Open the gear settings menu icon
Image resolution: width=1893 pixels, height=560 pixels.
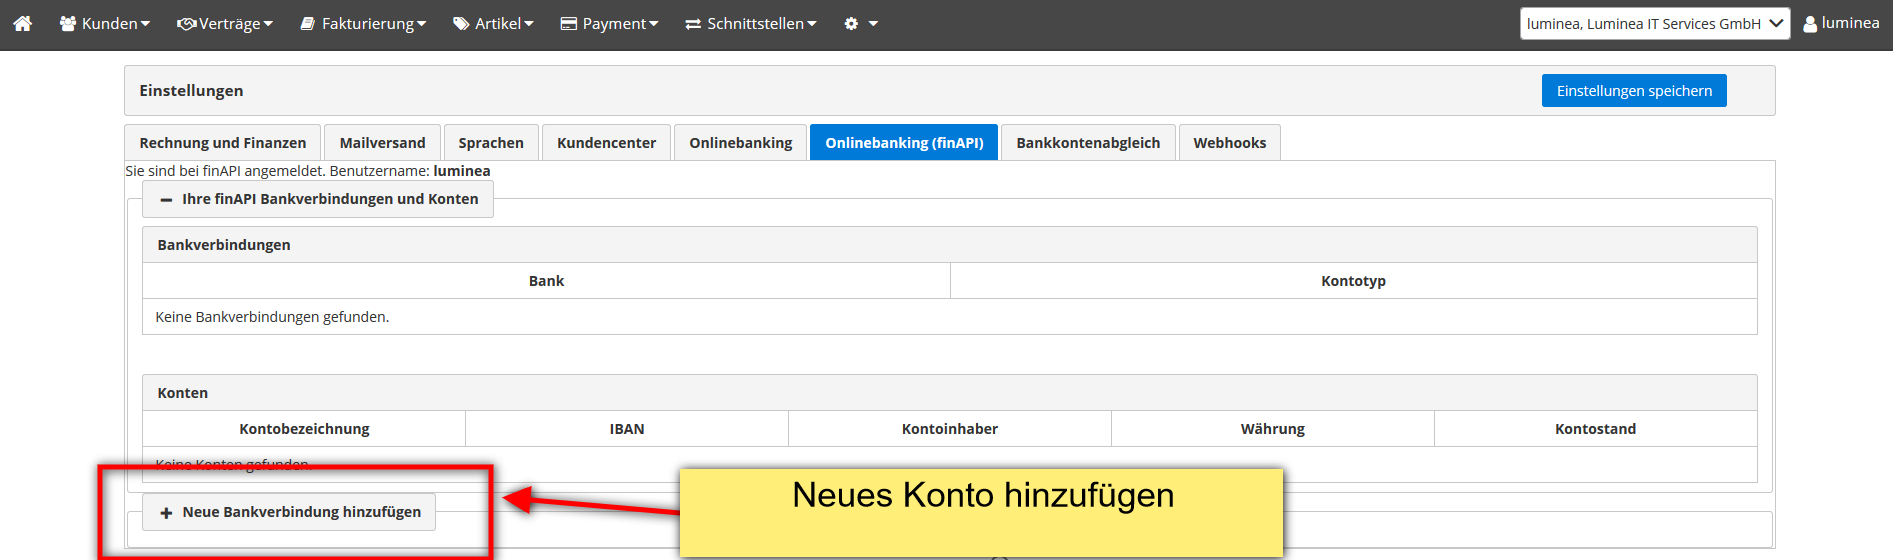[852, 24]
